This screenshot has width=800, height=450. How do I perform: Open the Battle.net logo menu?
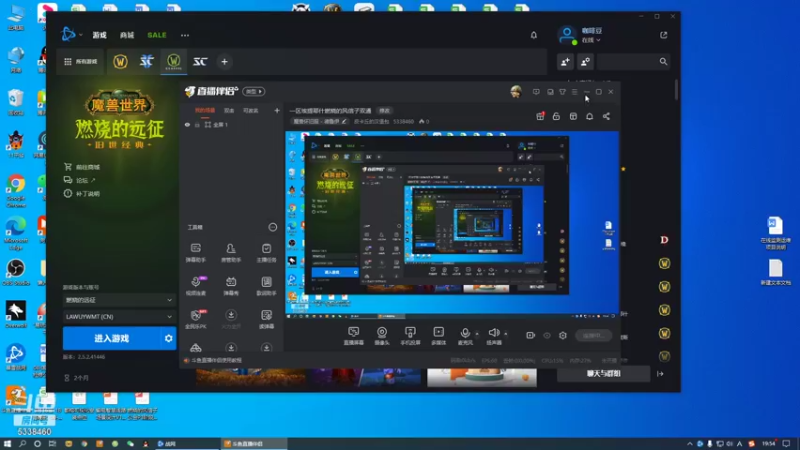click(68, 35)
